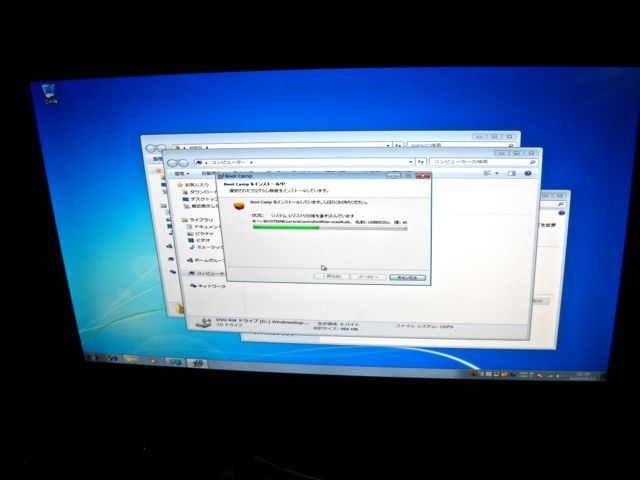This screenshot has width=640, height=480.
Task: Click the back window's search box
Action: pyautogui.click(x=461, y=145)
